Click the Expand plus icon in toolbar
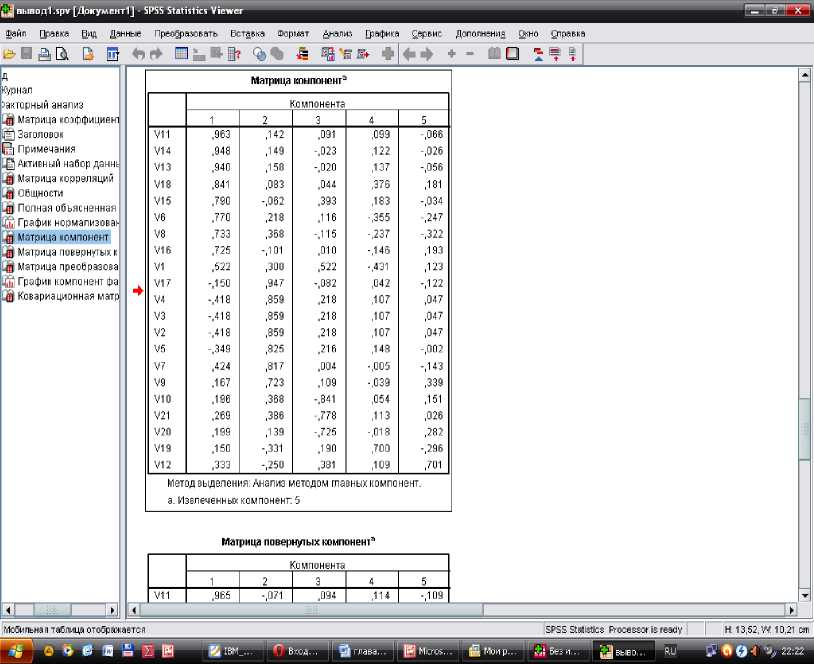 [x=452, y=53]
